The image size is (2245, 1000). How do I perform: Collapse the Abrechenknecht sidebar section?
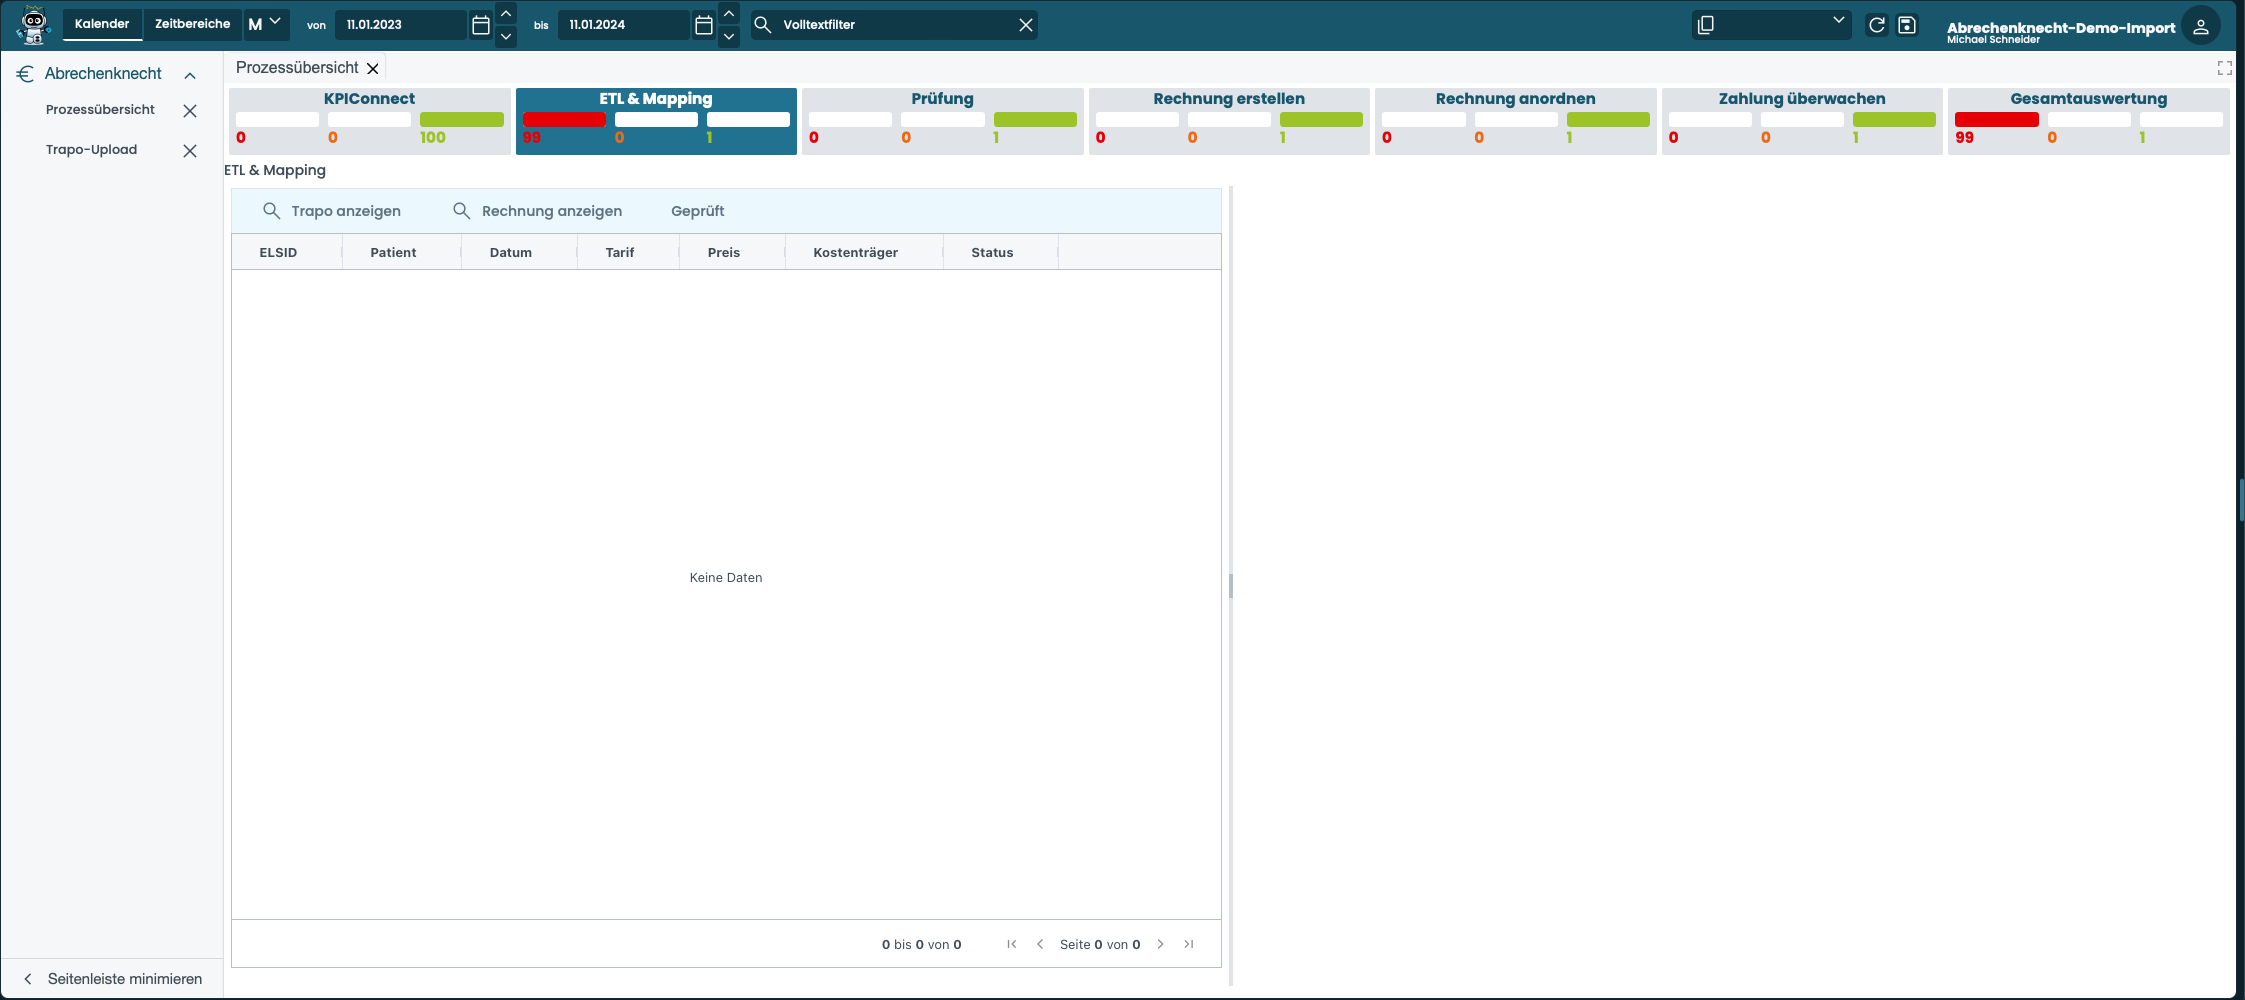[190, 75]
